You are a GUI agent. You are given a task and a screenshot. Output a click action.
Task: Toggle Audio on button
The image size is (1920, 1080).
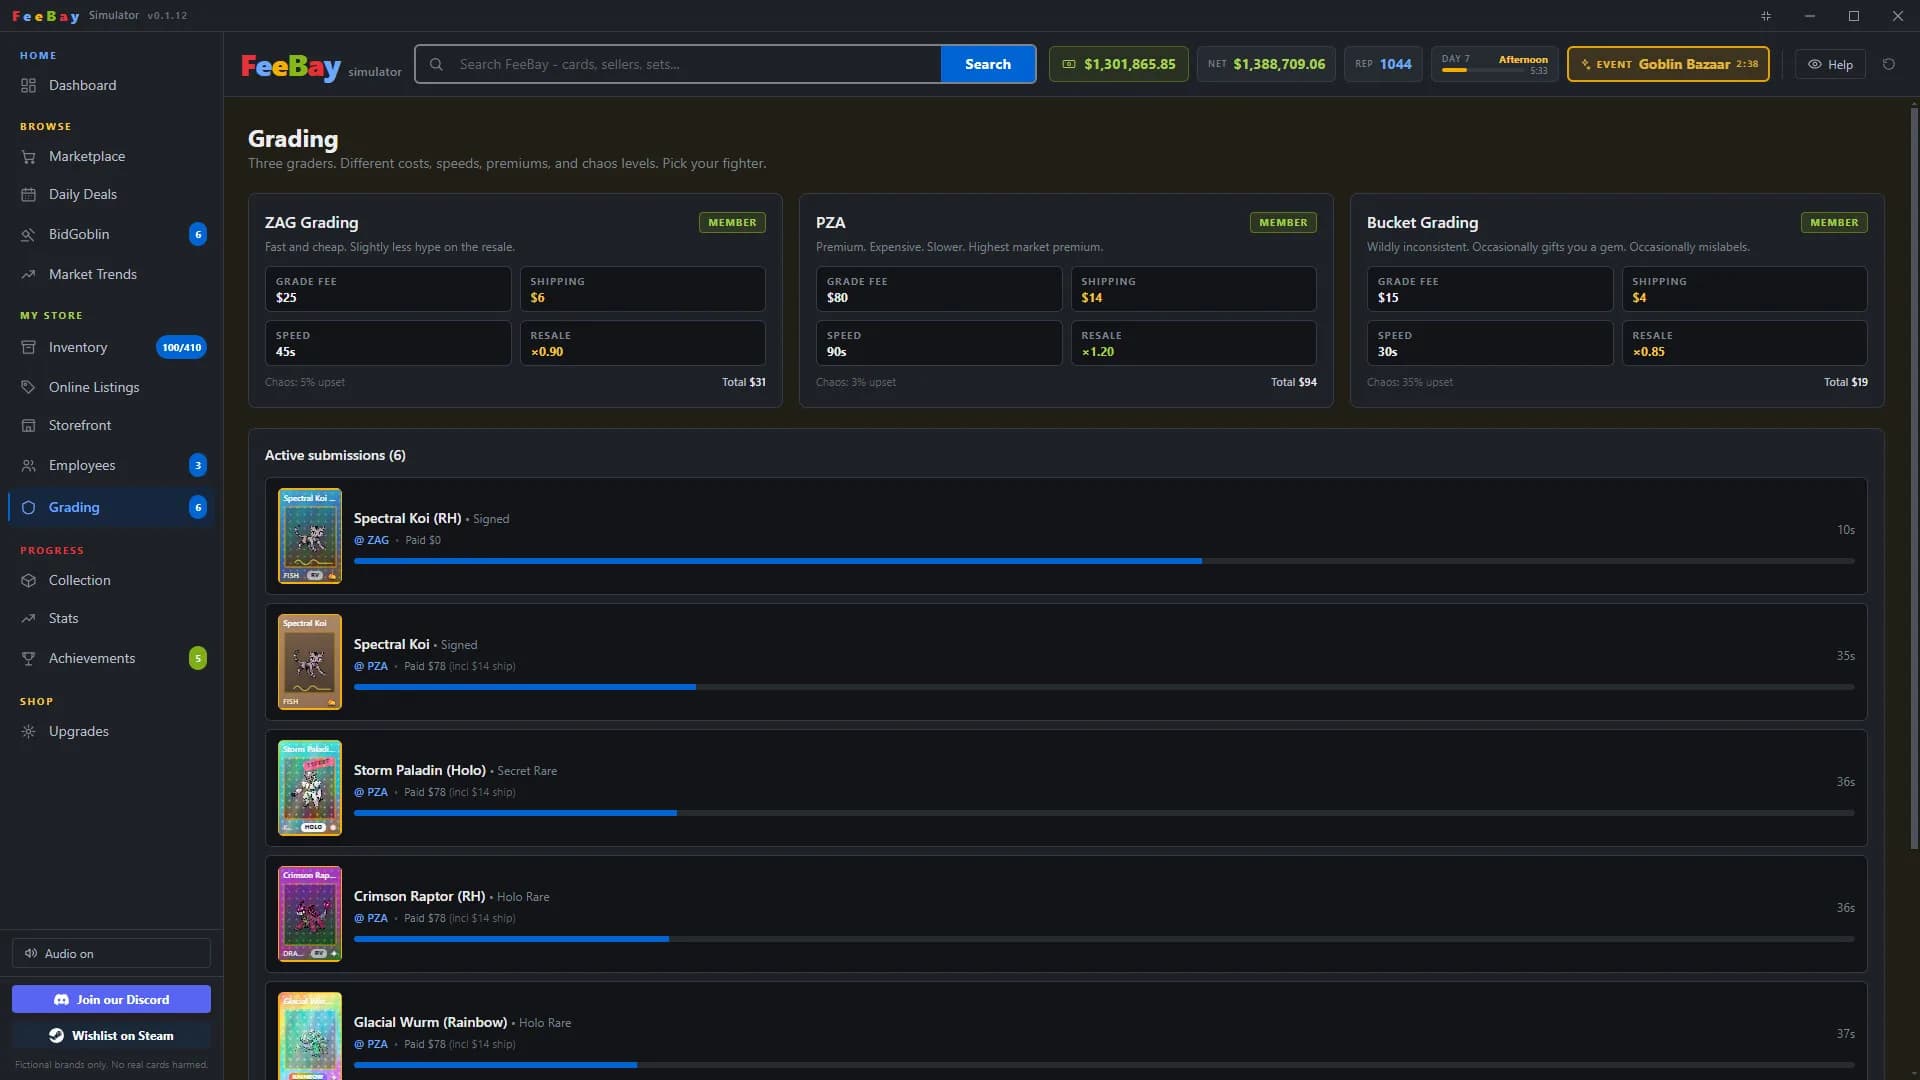[x=111, y=954]
